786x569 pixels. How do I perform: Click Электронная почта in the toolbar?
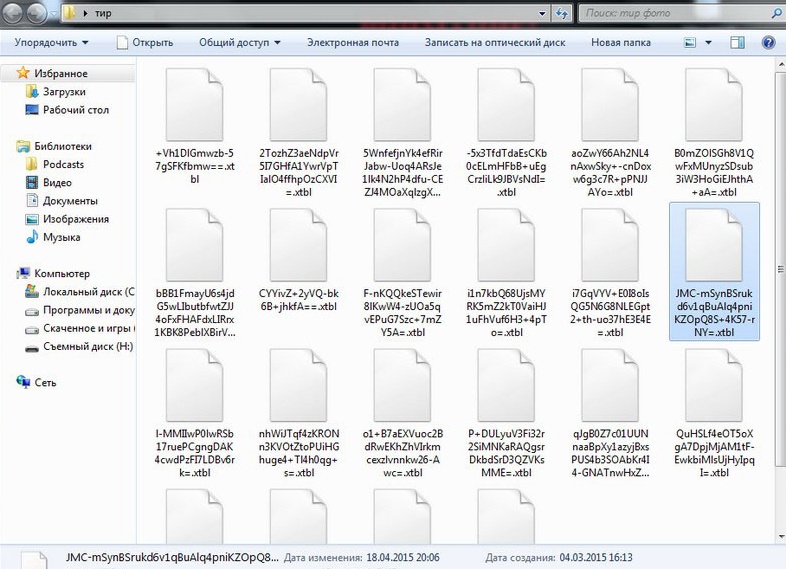(353, 43)
